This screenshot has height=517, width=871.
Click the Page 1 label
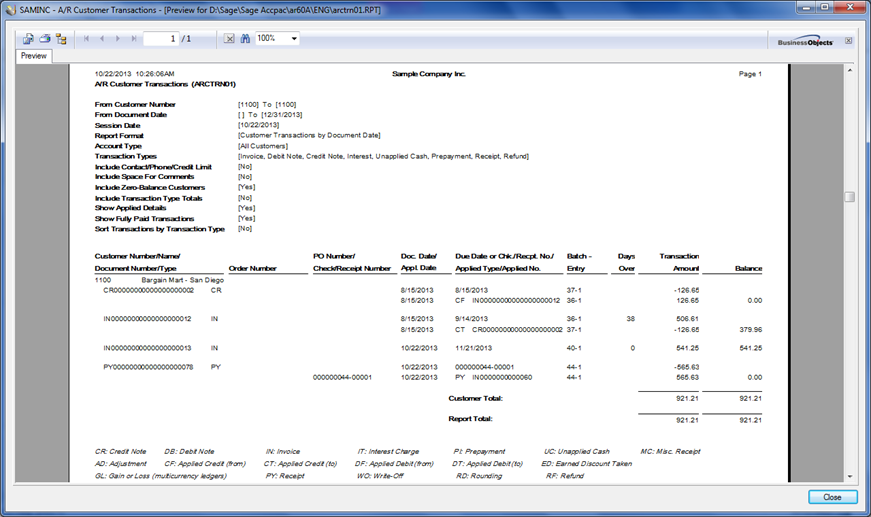(x=750, y=74)
